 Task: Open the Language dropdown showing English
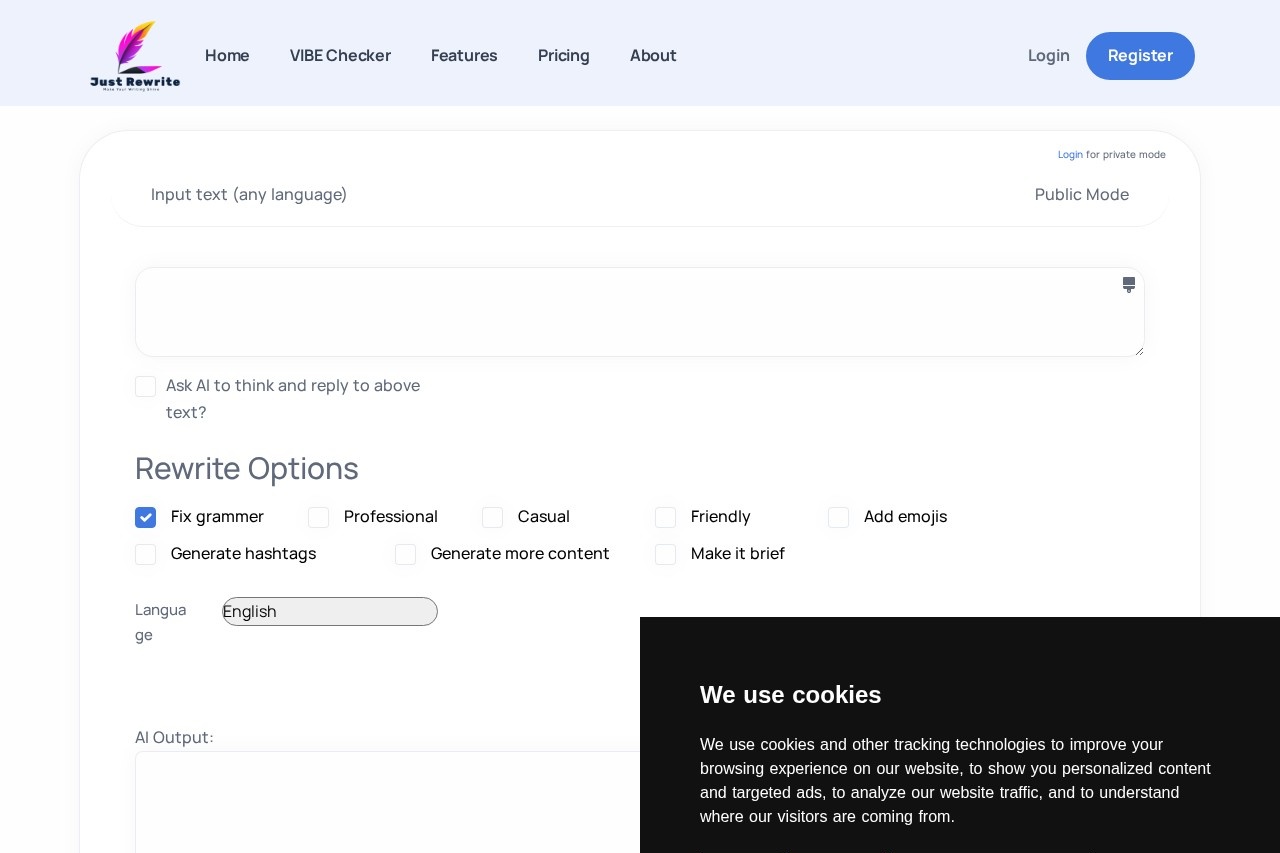pyautogui.click(x=330, y=612)
